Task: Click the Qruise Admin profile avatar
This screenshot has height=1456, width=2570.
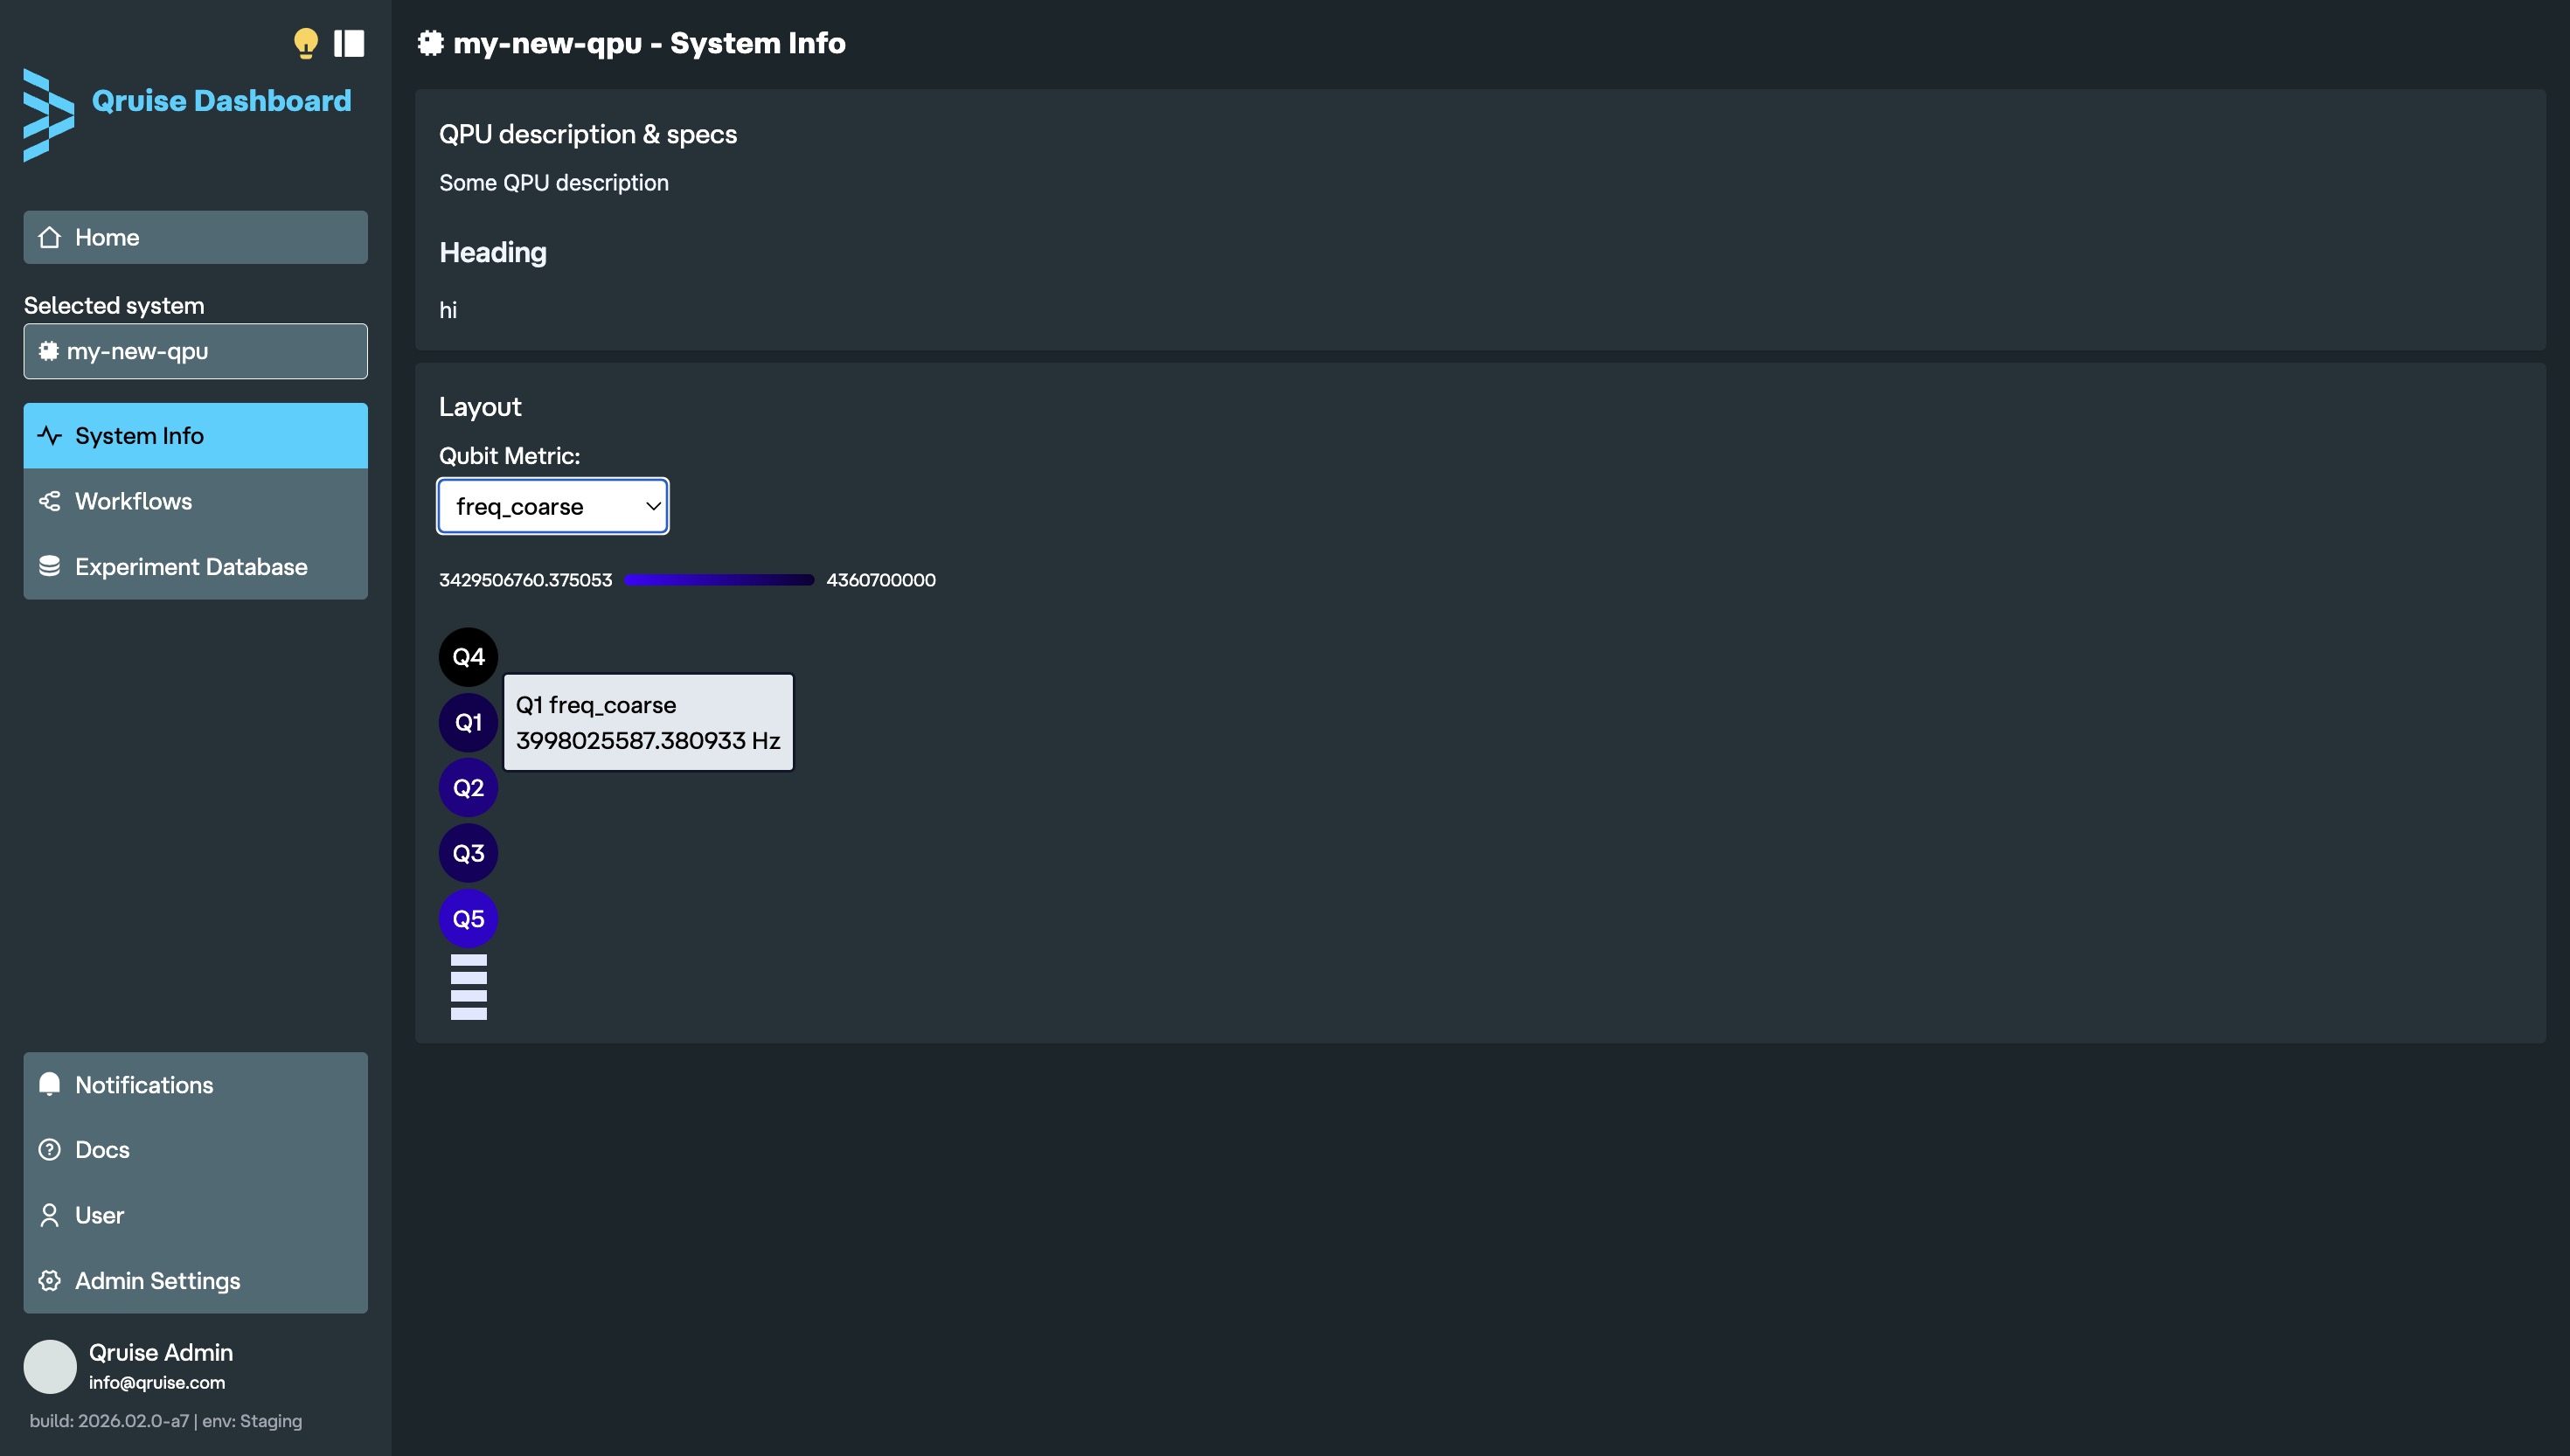Action: click(x=50, y=1366)
